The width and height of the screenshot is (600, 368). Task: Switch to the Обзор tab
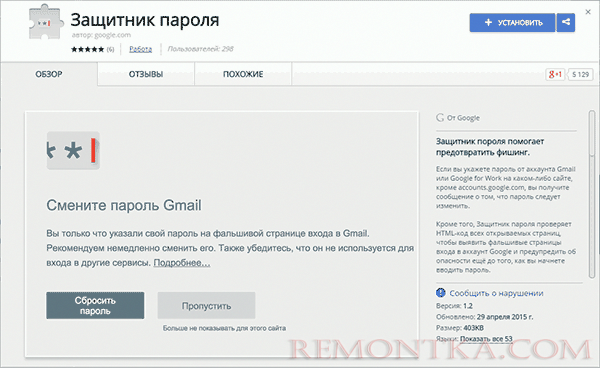49,74
